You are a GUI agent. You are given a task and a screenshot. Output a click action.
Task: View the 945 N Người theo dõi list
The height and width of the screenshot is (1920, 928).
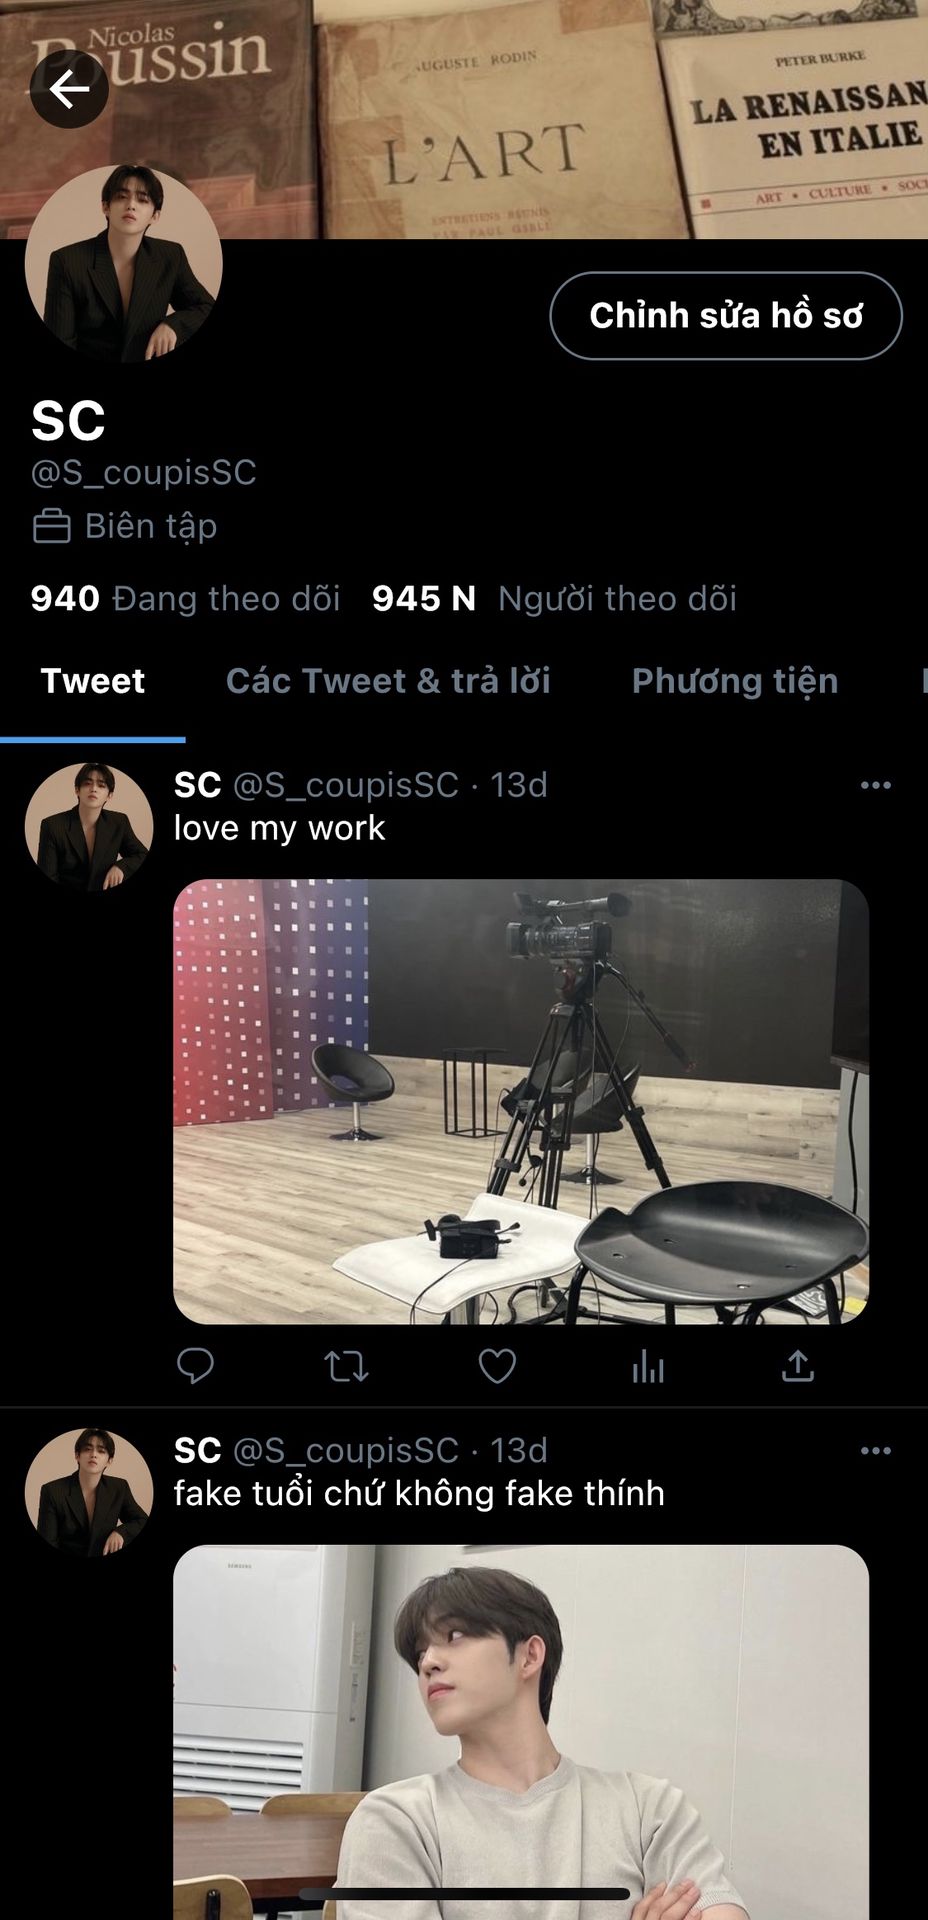point(554,598)
